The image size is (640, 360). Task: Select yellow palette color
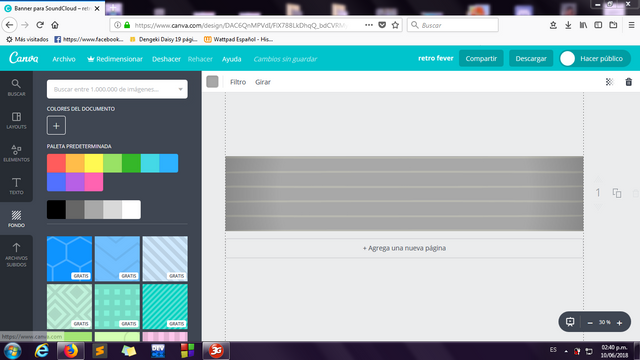tap(94, 163)
